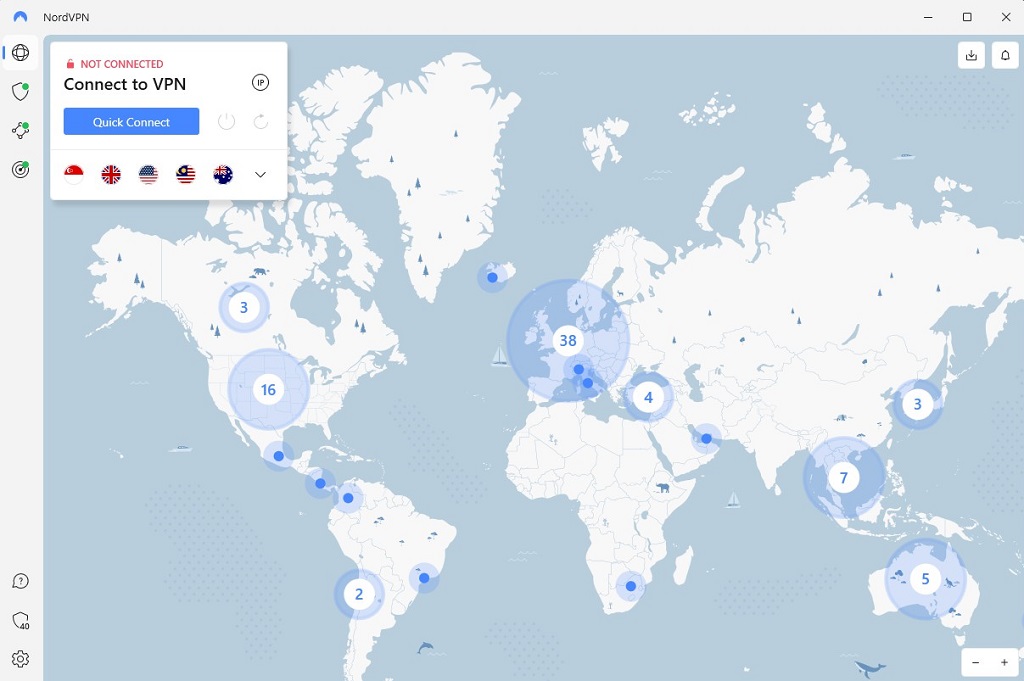The width and height of the screenshot is (1024, 681).
Task: Connect using the United States flag
Action: click(x=148, y=174)
